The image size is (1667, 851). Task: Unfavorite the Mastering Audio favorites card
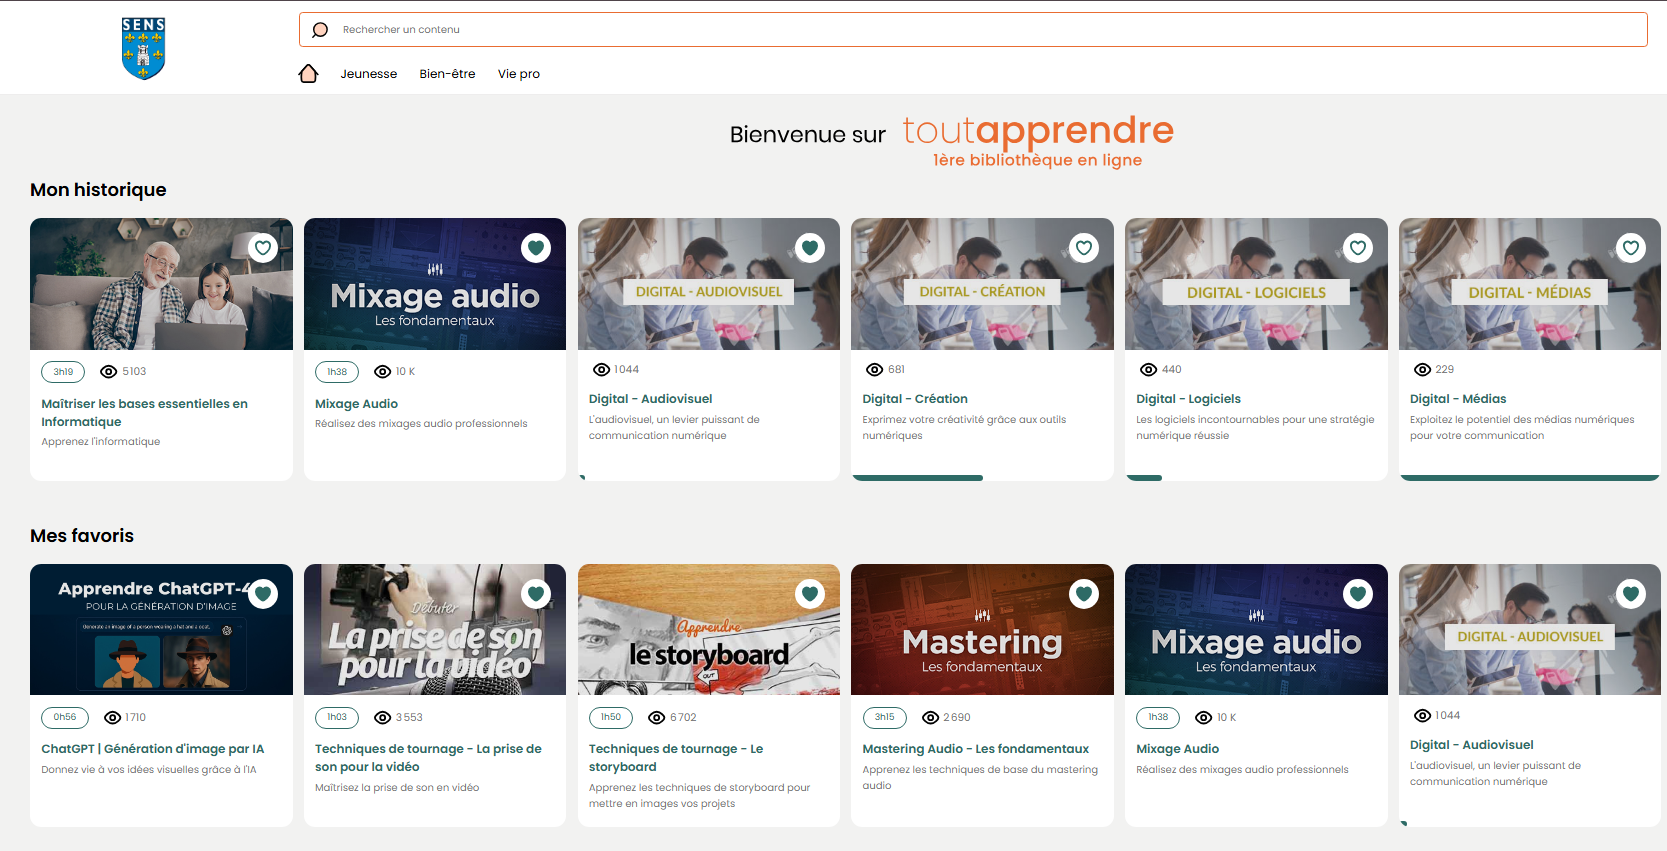1084,594
